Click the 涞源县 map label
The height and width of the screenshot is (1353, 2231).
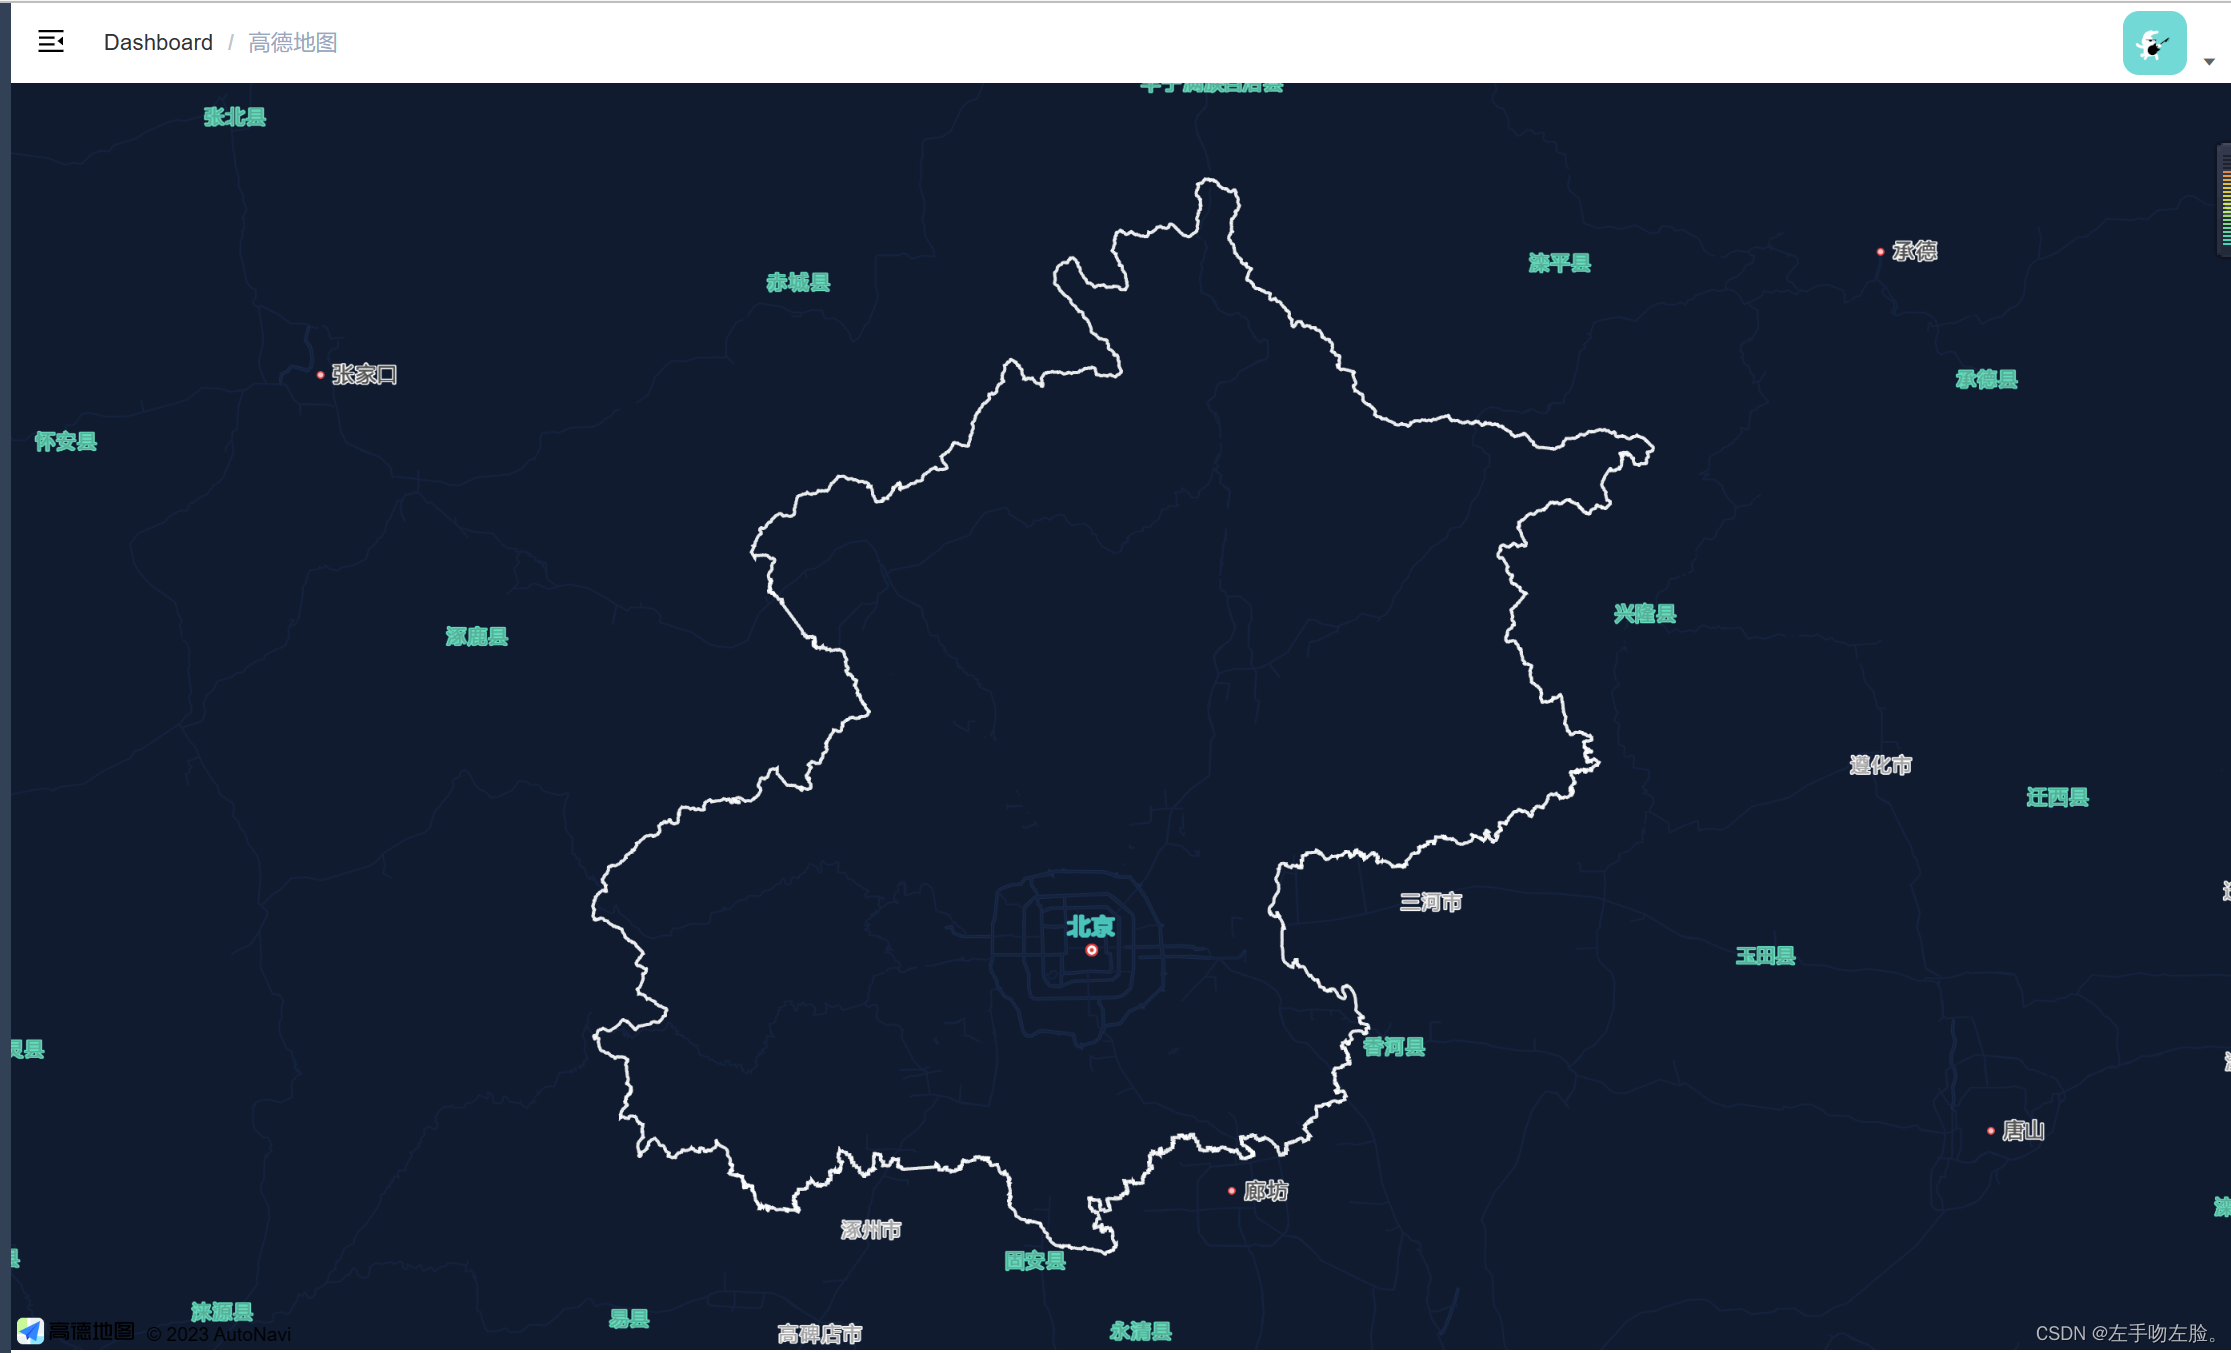tap(222, 1311)
